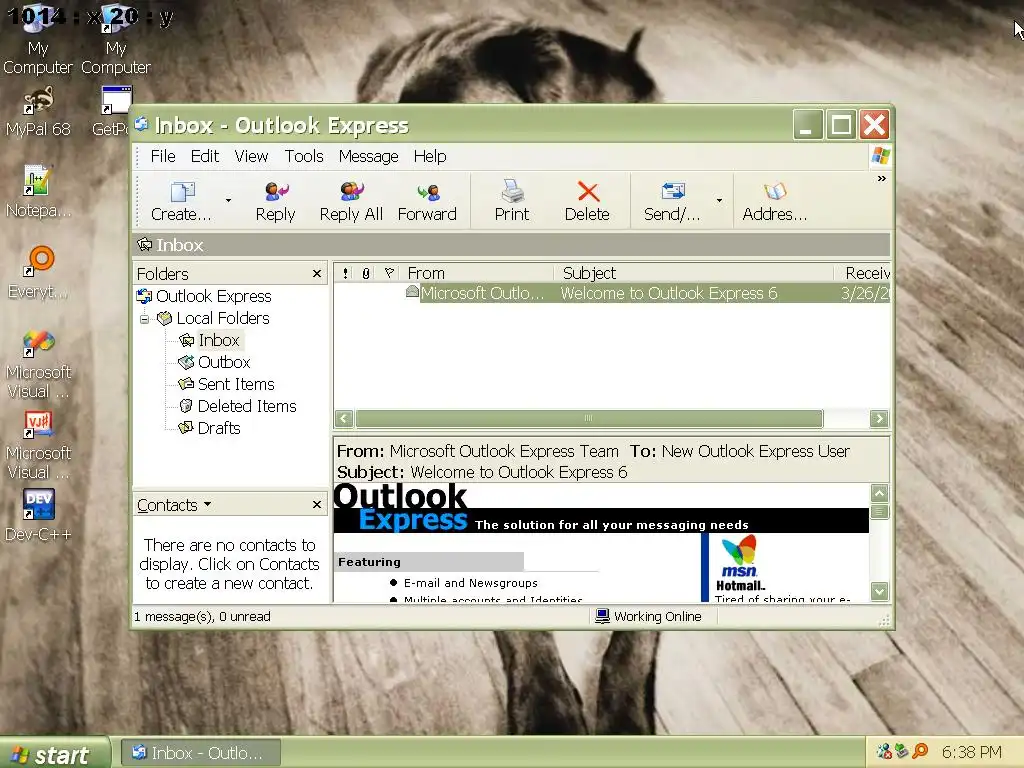This screenshot has height=768, width=1024.
Task: Open the Outbox folder
Action: tap(215, 362)
